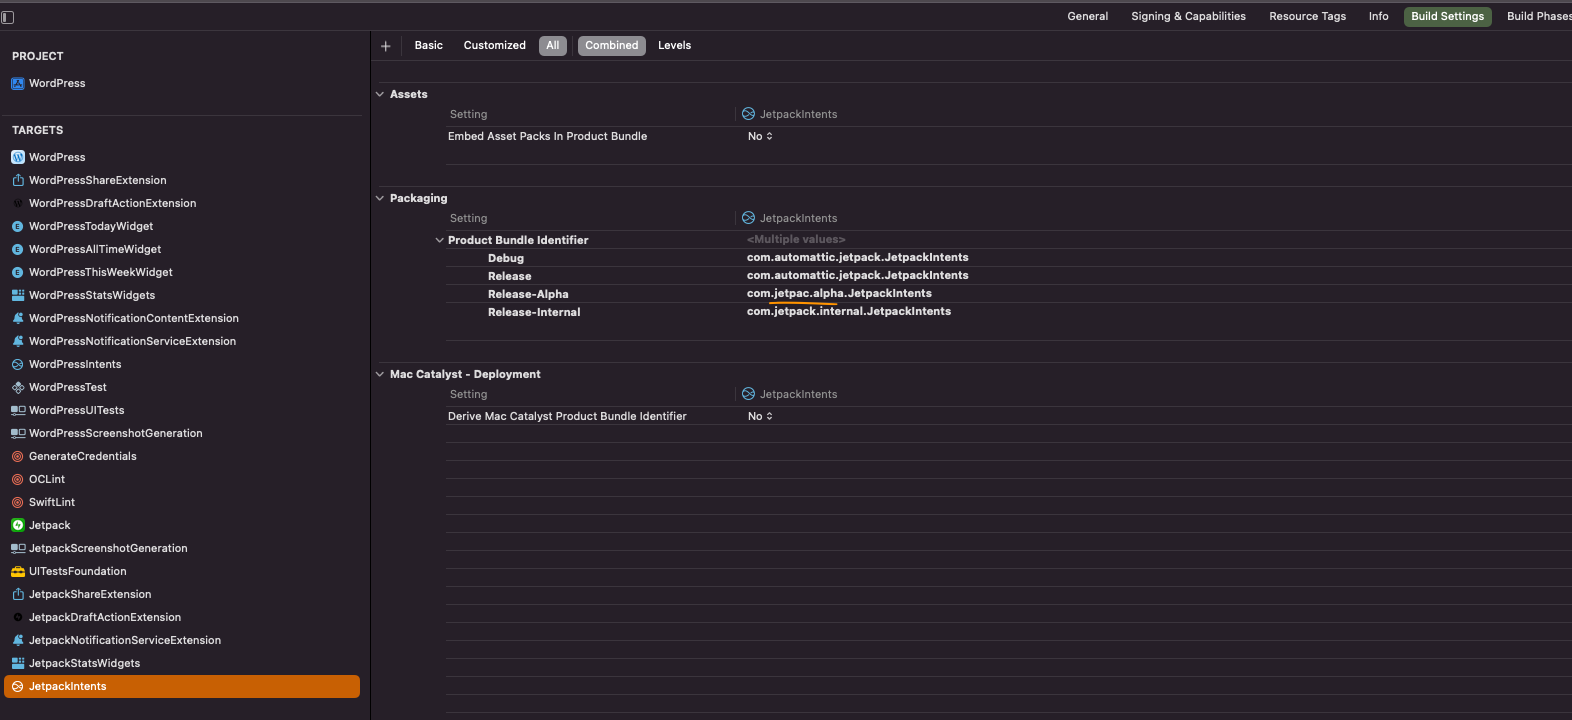Viewport: 1572px width, 720px height.
Task: Select the Build Settings tab
Action: click(1448, 16)
